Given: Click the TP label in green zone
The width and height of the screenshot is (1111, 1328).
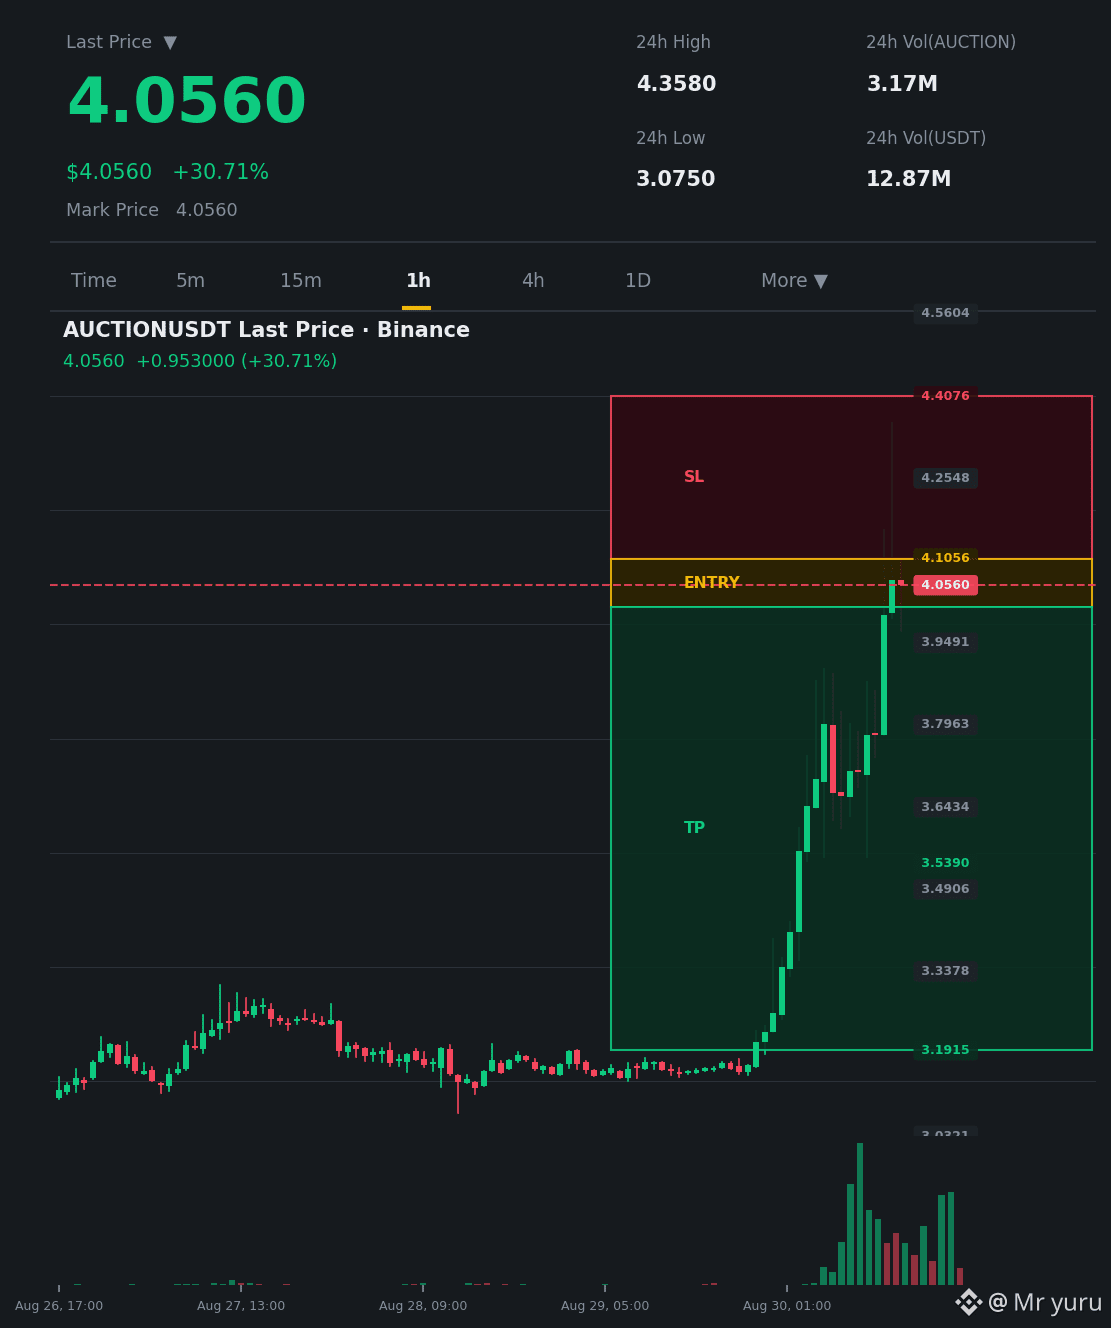Looking at the screenshot, I should pyautogui.click(x=694, y=828).
